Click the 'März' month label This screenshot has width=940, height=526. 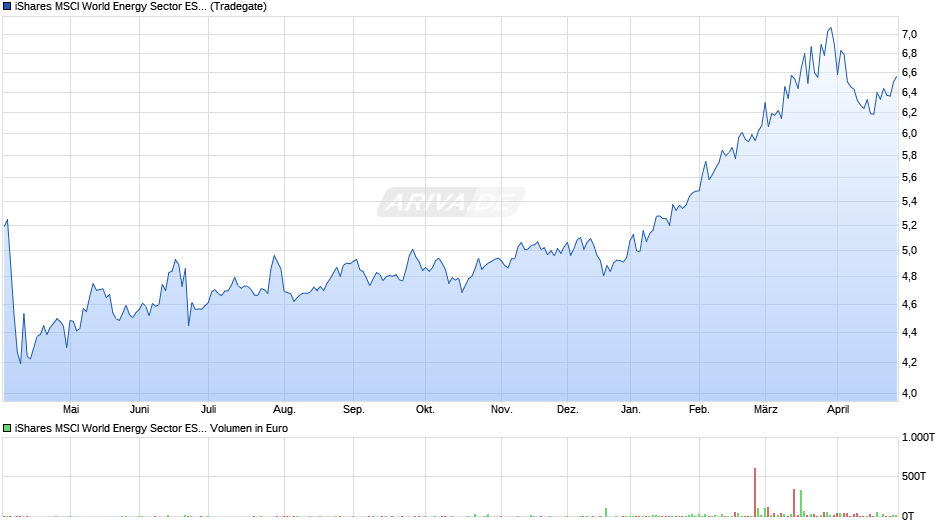[766, 409]
